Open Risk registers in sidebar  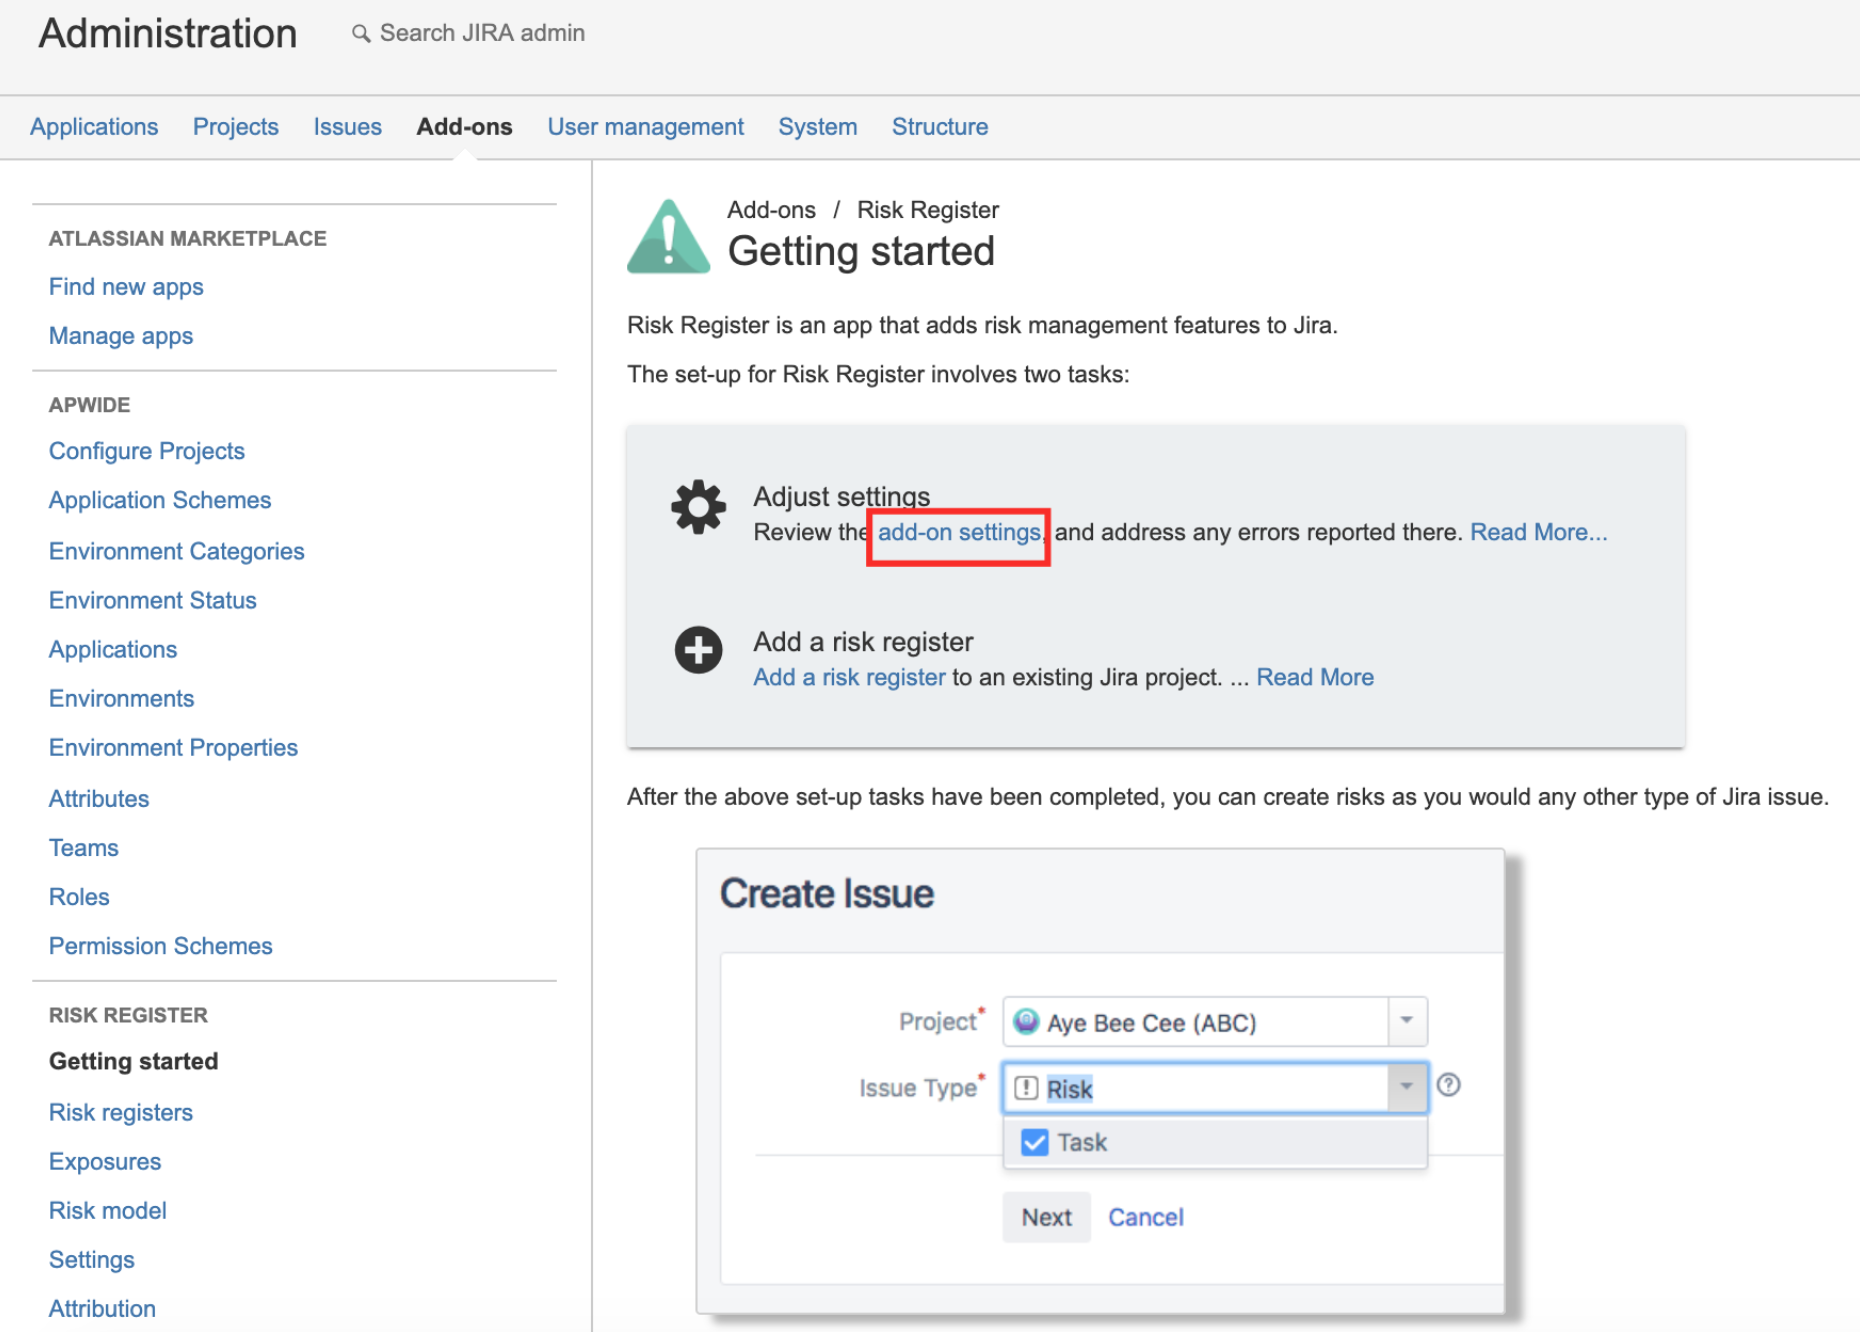pos(121,1112)
